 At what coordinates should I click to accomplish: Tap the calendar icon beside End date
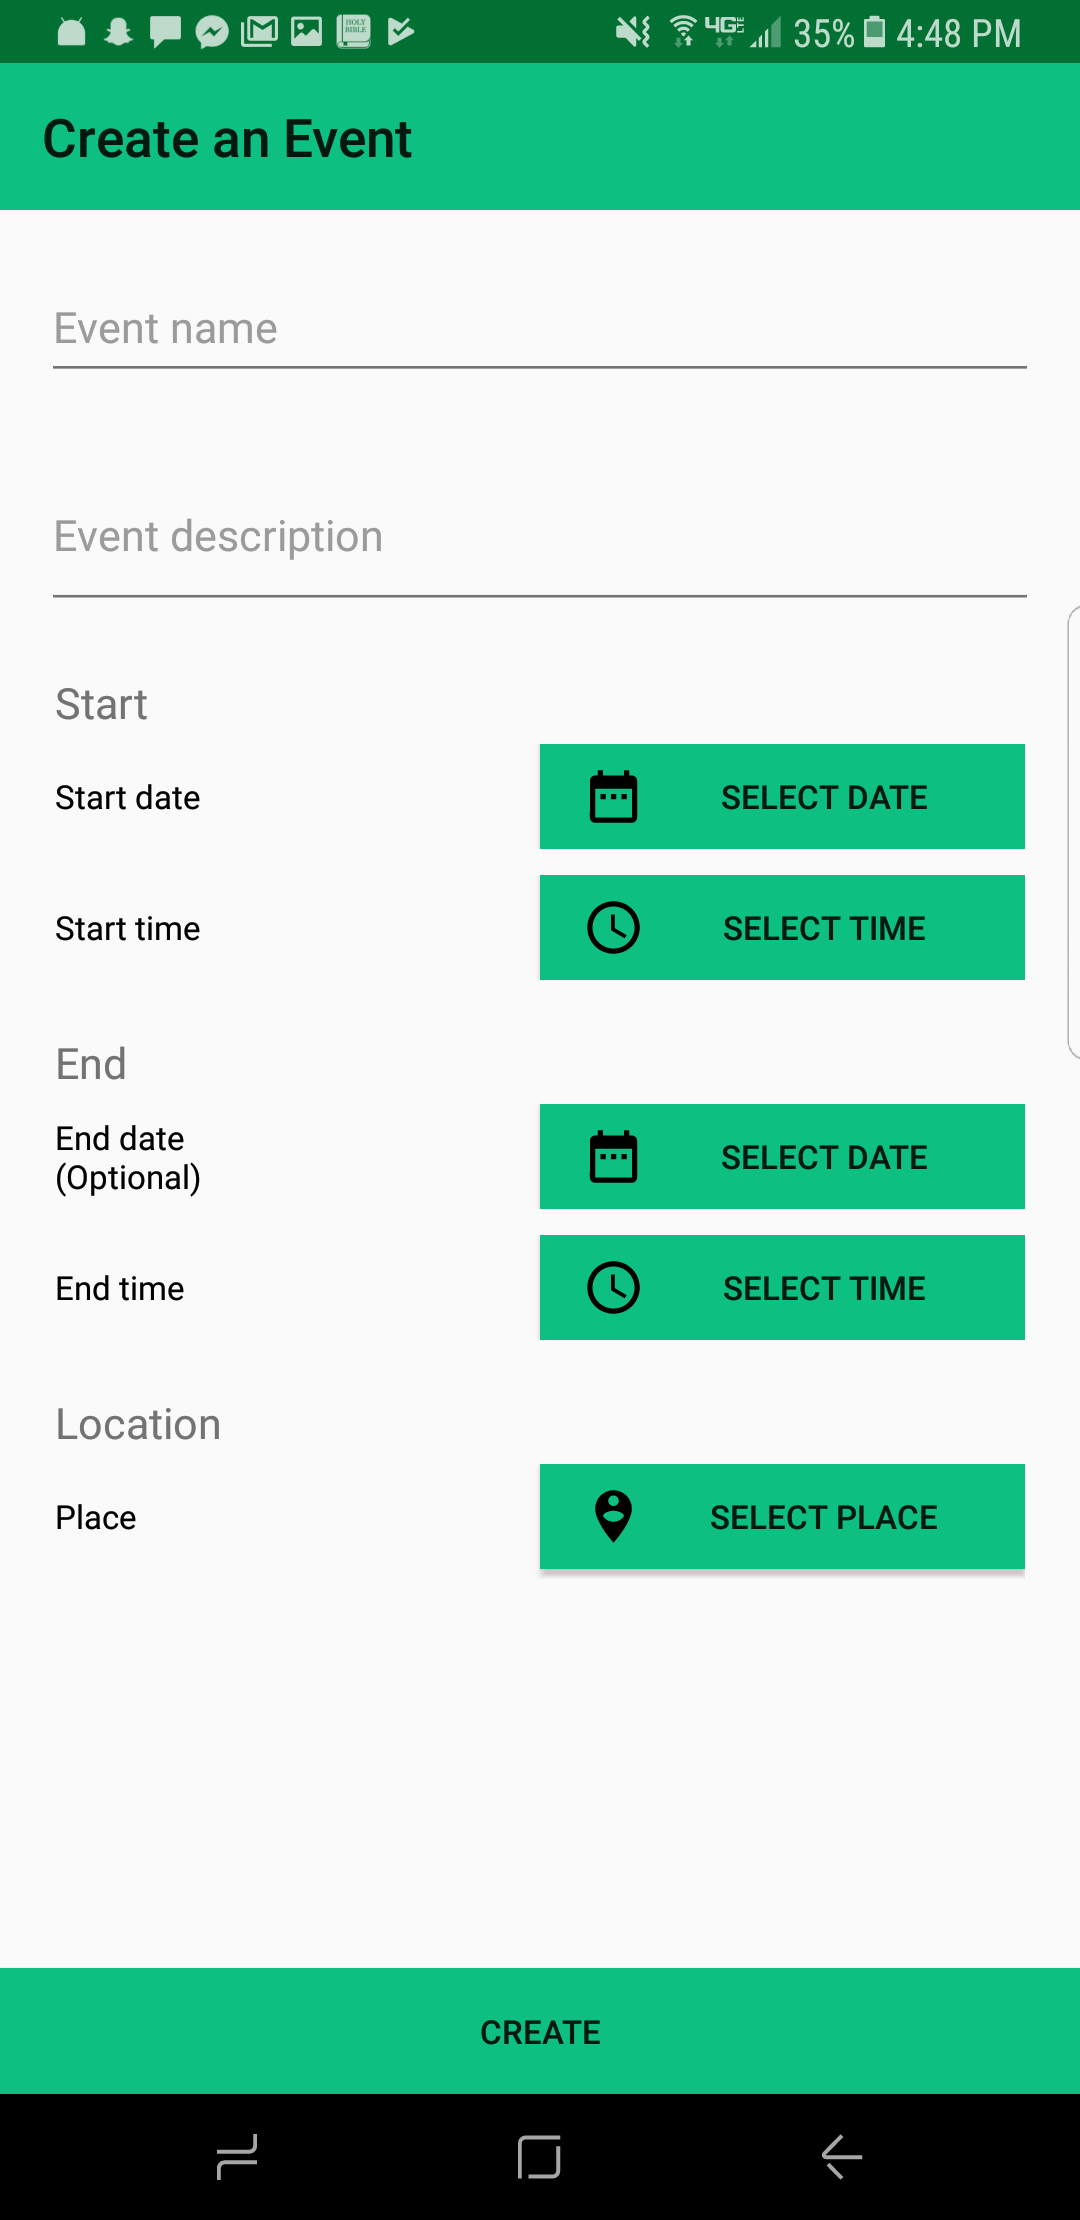613,1157
